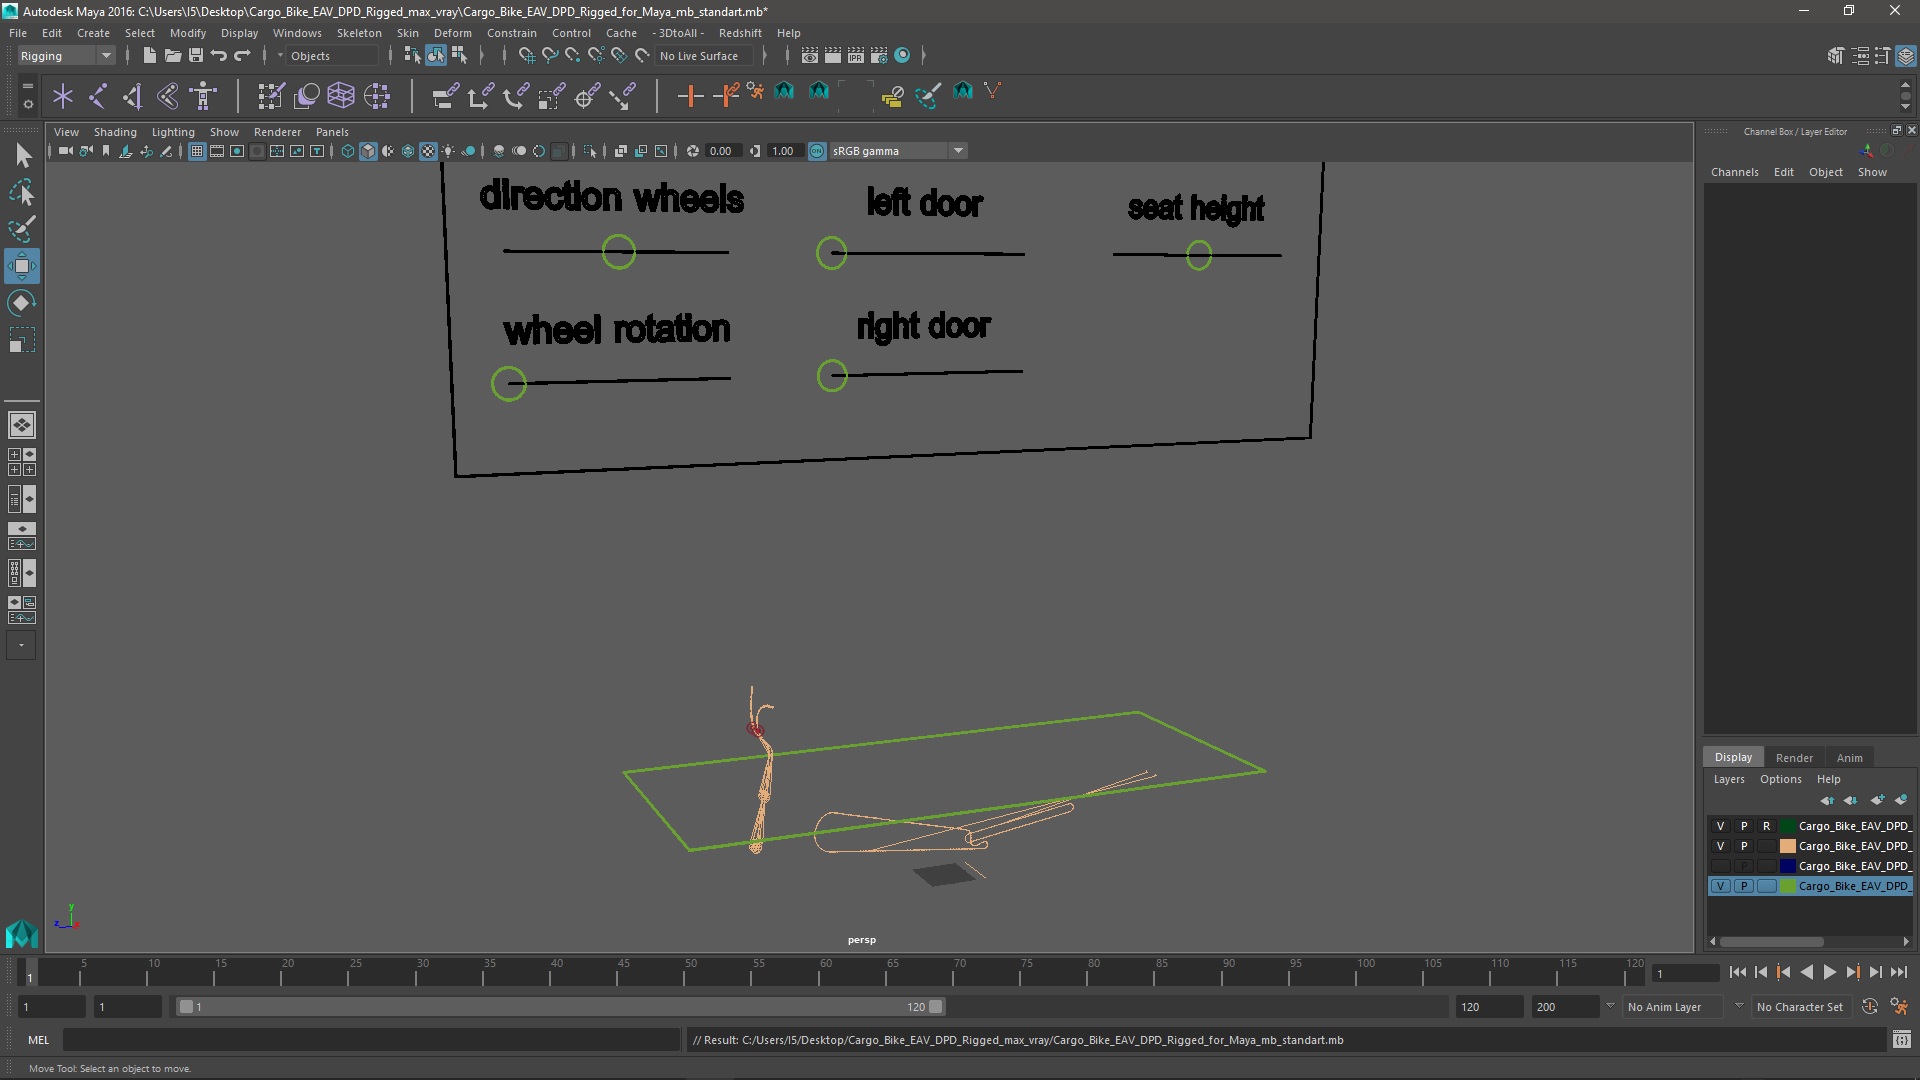Click the Create Cluster shelf icon
1920x1080 pixels.
377,96
